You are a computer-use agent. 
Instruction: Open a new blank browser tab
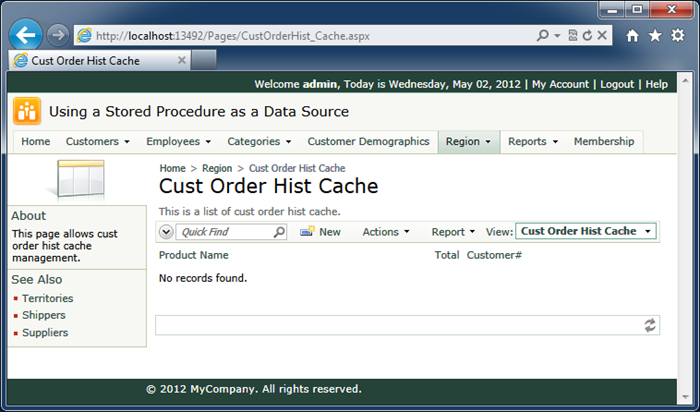(204, 60)
